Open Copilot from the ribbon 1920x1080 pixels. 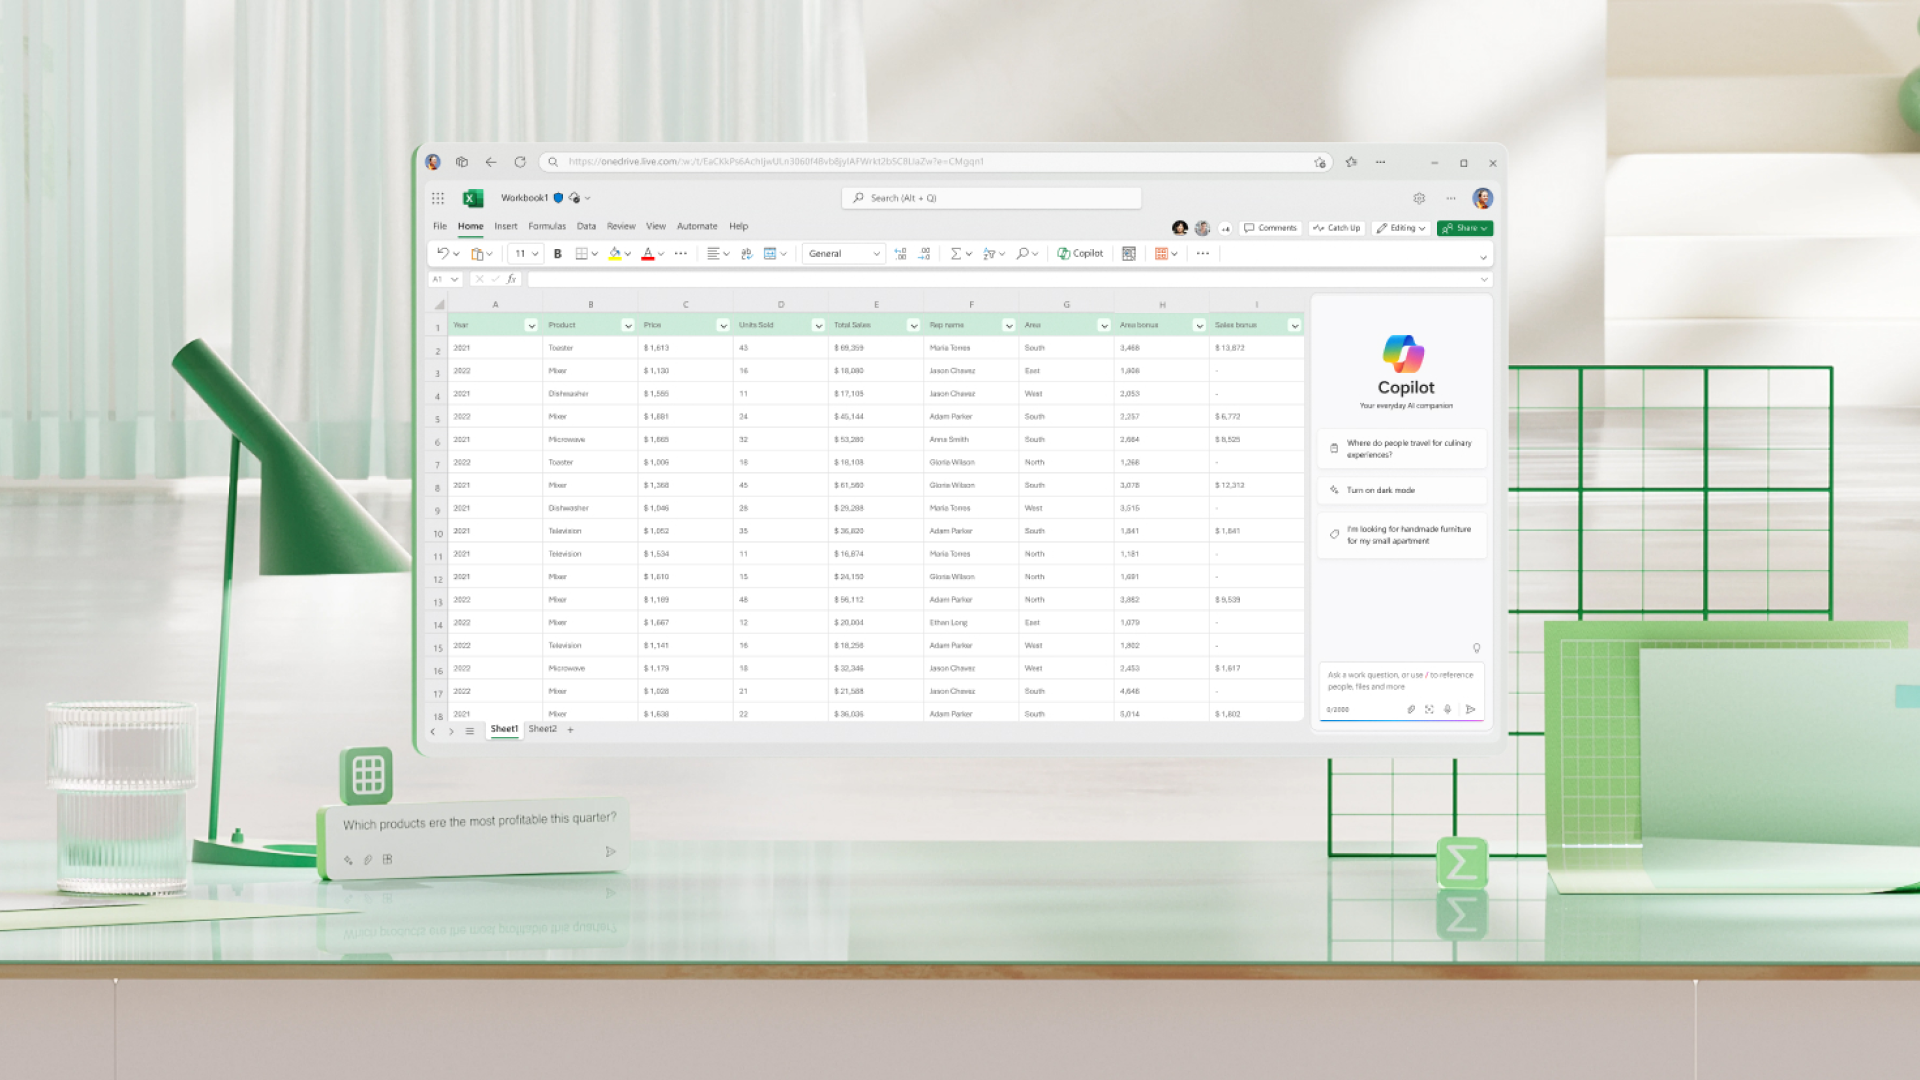click(x=1080, y=254)
